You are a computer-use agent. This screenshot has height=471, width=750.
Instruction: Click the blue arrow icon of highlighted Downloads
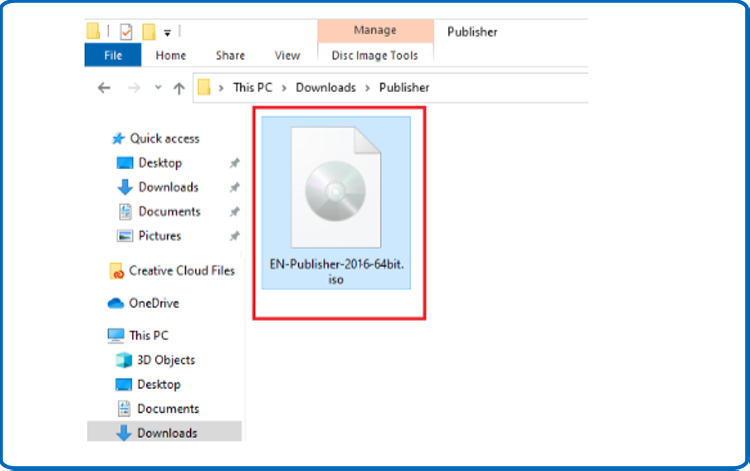[x=124, y=433]
